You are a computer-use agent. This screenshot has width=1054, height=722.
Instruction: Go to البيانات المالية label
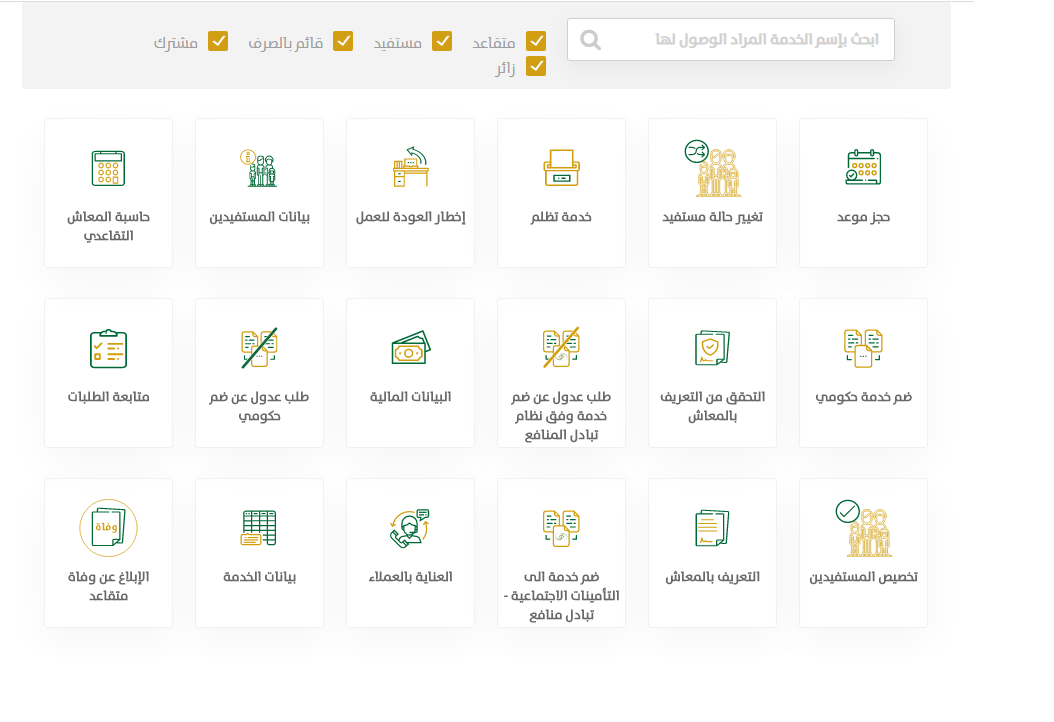(411, 397)
